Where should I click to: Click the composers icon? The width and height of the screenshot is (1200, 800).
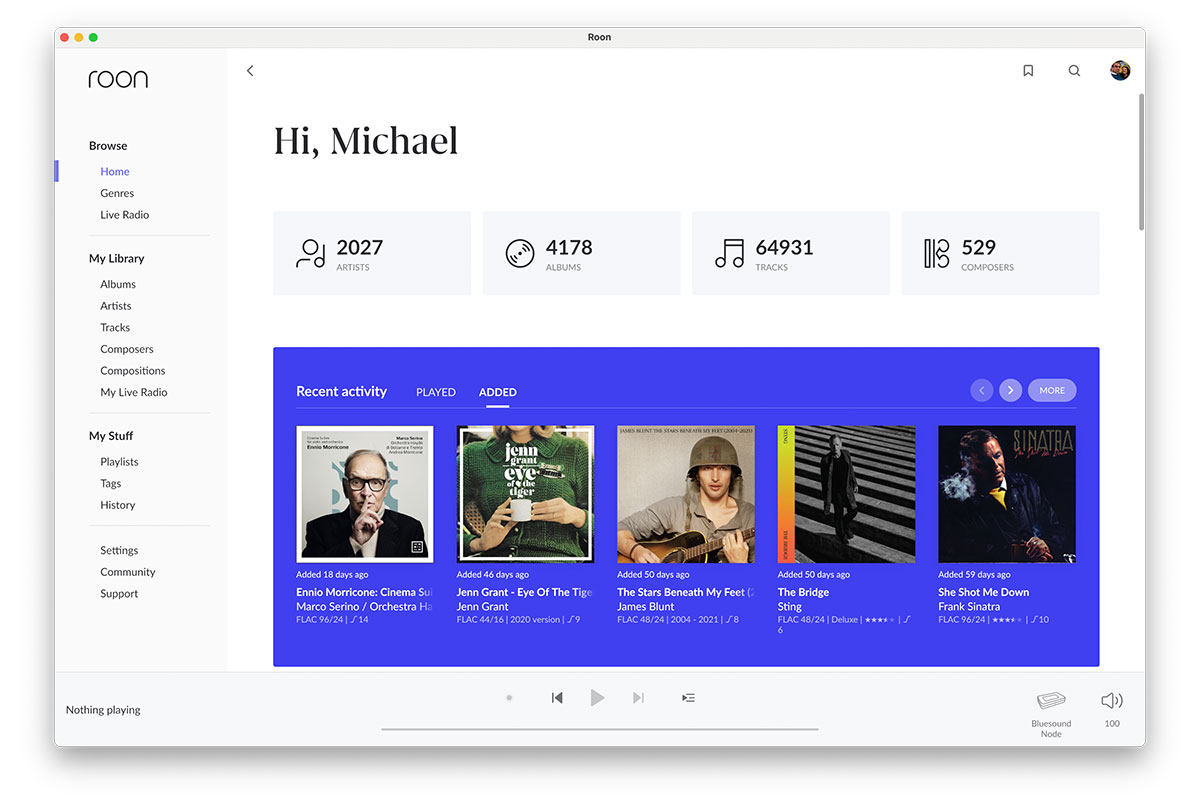(937, 253)
